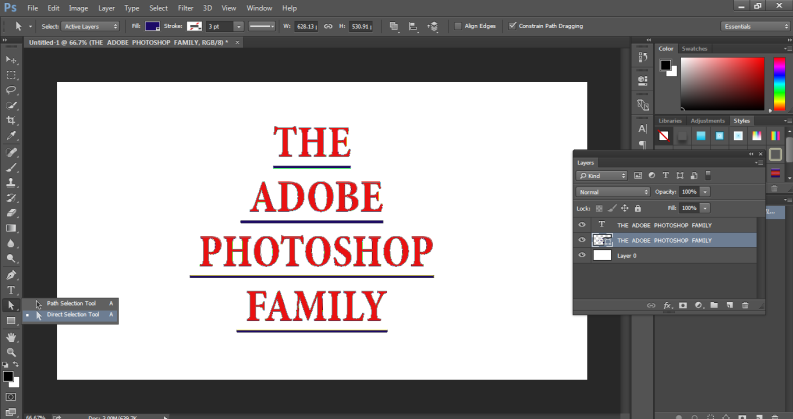Select the Eraser tool
Screen dimensions: 793x419
click(x=11, y=213)
